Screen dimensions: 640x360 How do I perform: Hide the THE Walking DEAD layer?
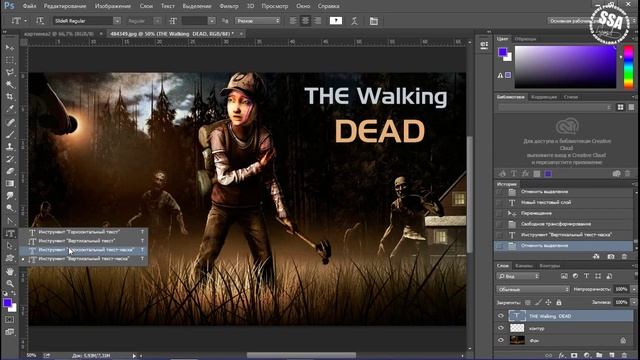(501, 316)
